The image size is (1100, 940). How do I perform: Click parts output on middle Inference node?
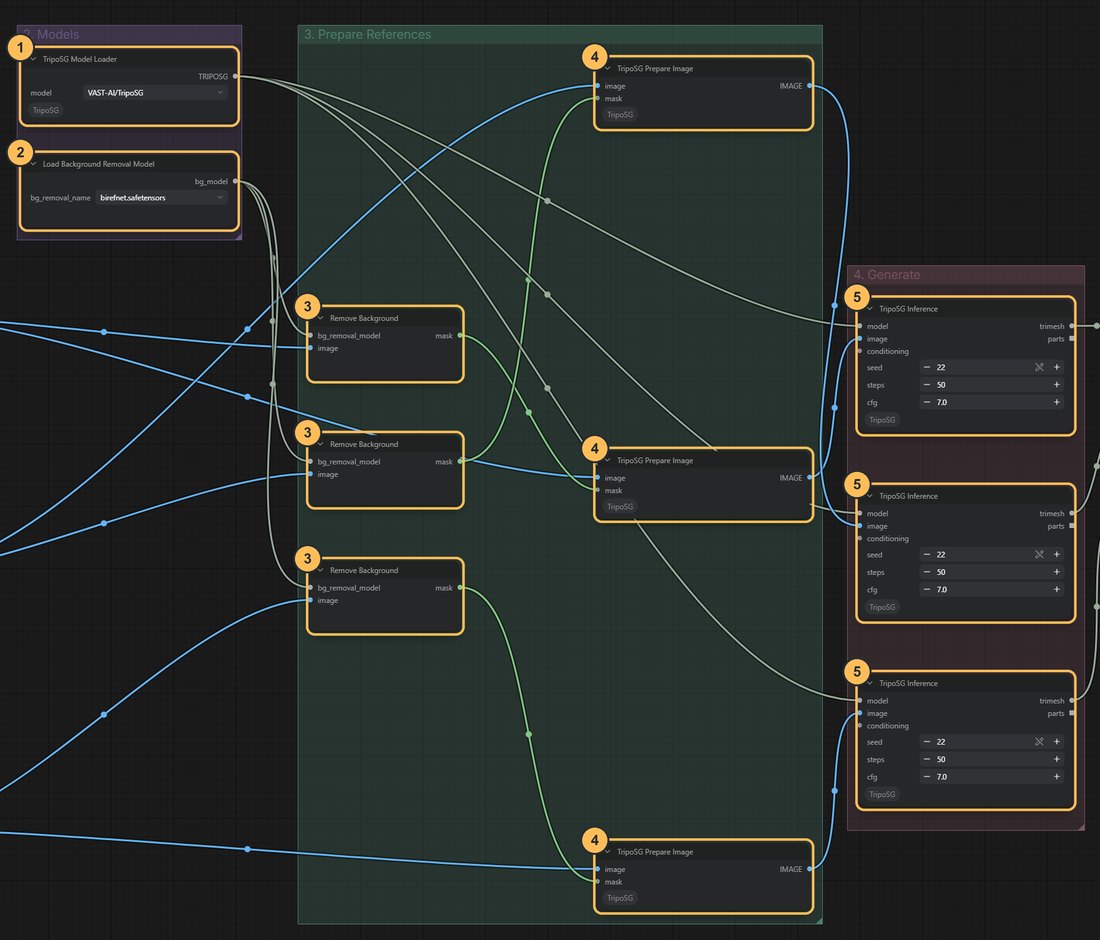1072,526
